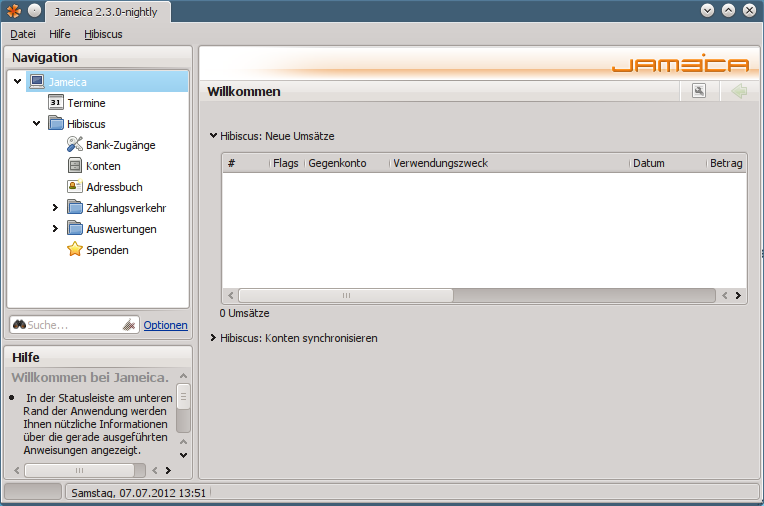Click the search icon beside the Willkommen title
This screenshot has height=506, width=764.
point(699,91)
